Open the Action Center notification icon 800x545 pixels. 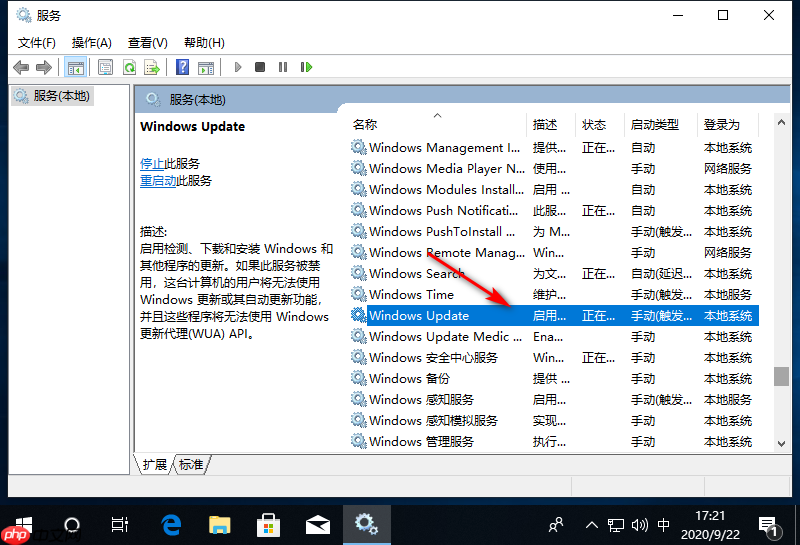(769, 526)
